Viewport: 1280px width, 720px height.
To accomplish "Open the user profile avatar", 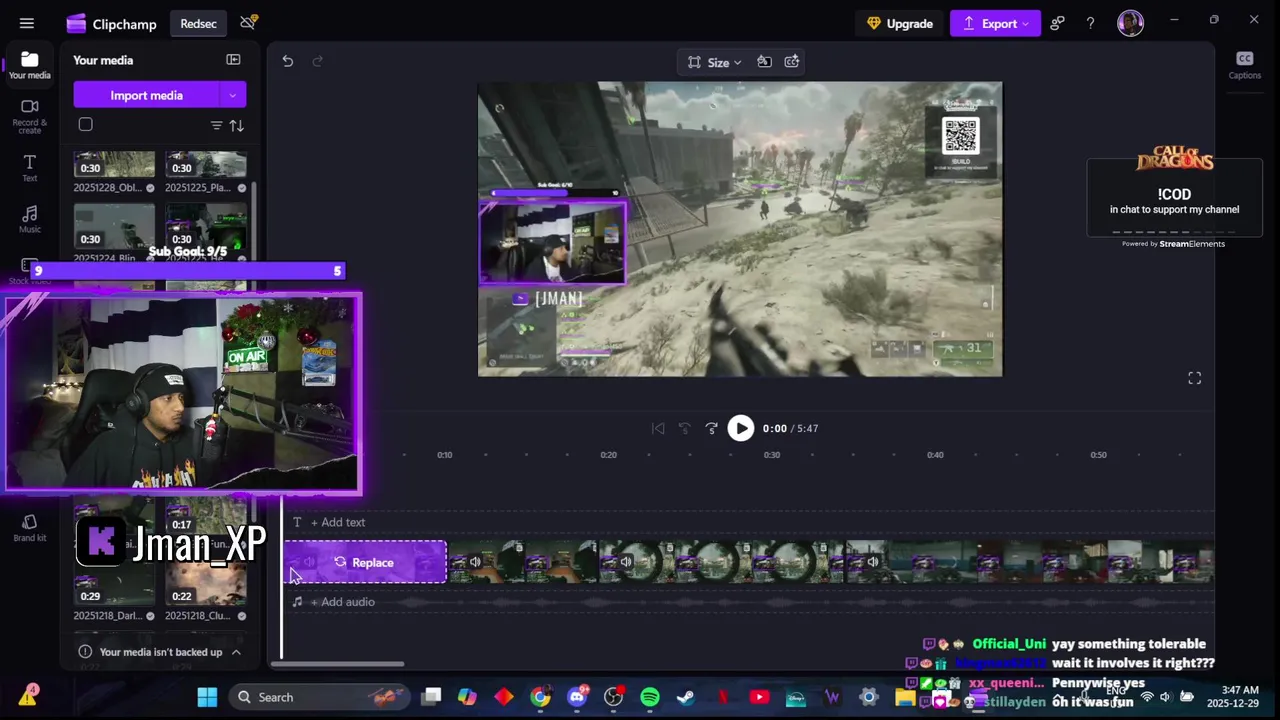I will click(x=1131, y=23).
